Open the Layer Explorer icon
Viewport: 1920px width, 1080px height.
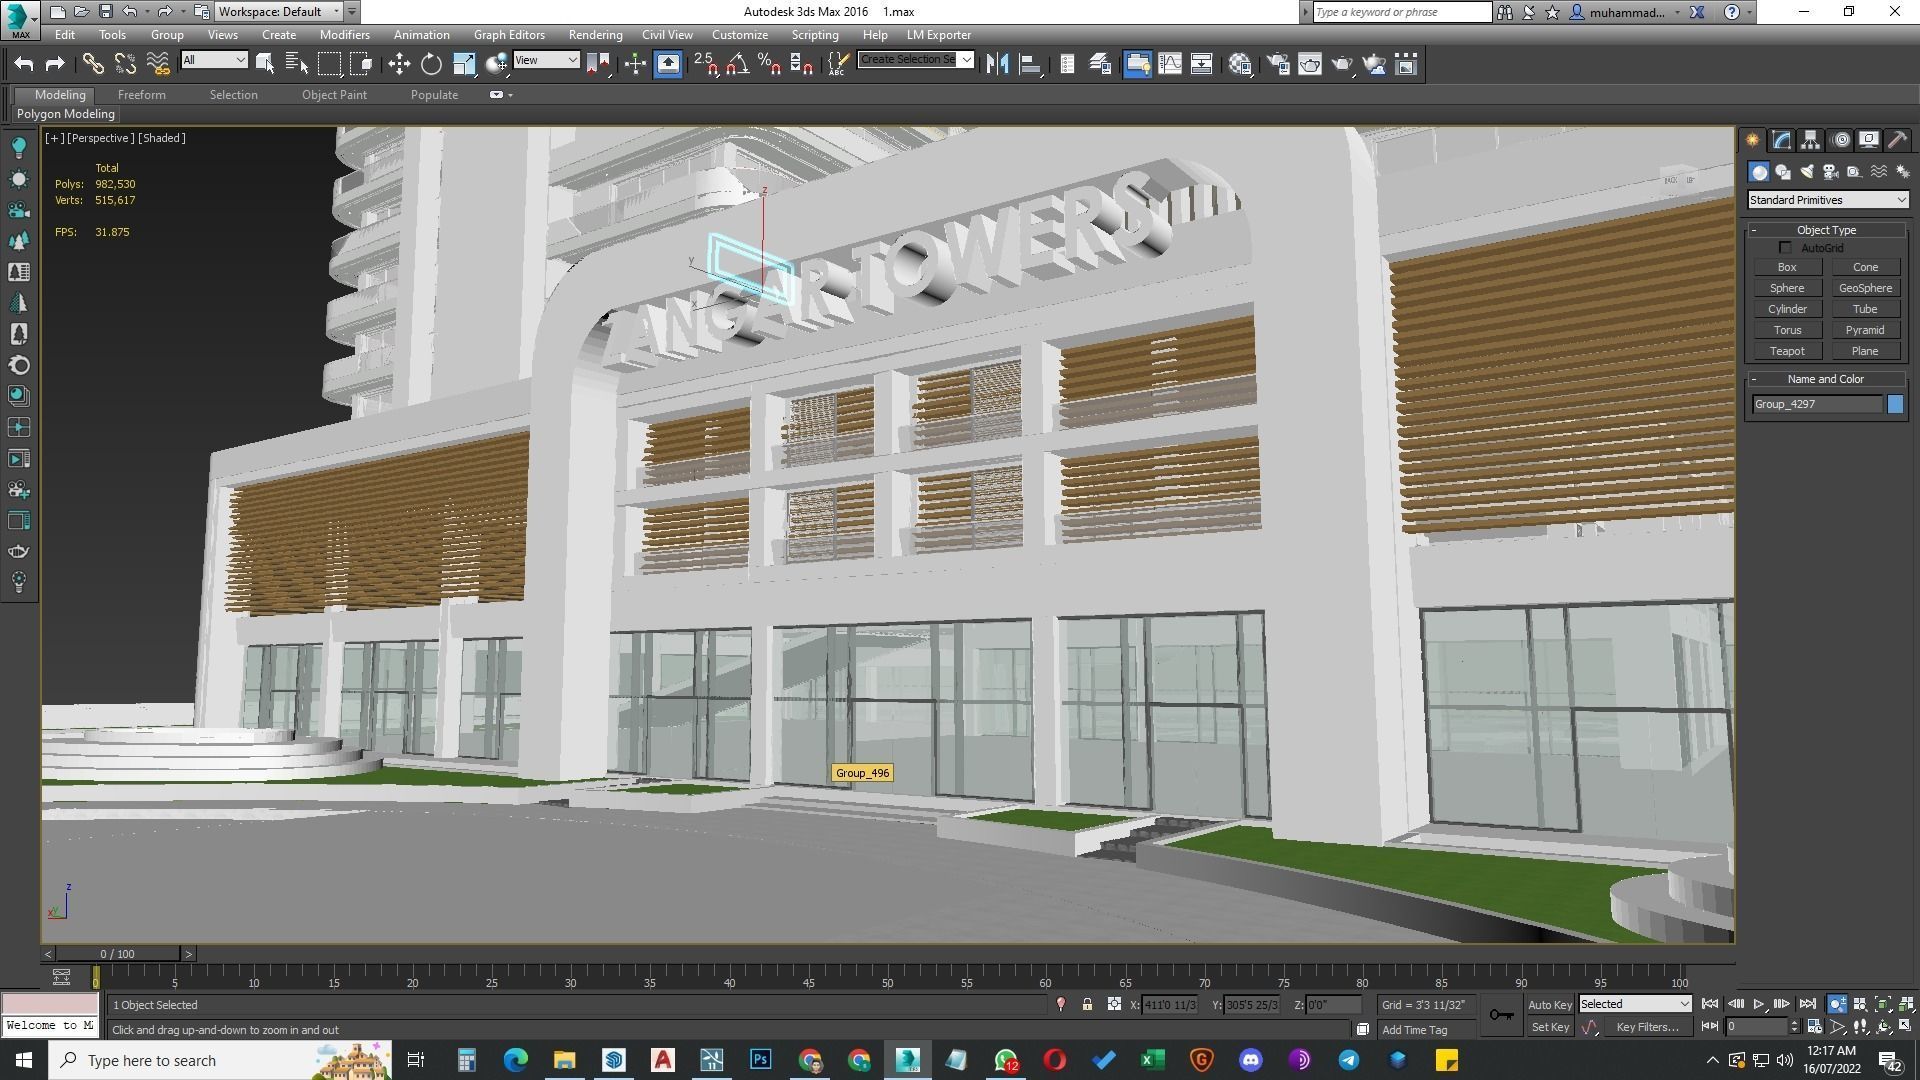click(x=1100, y=64)
